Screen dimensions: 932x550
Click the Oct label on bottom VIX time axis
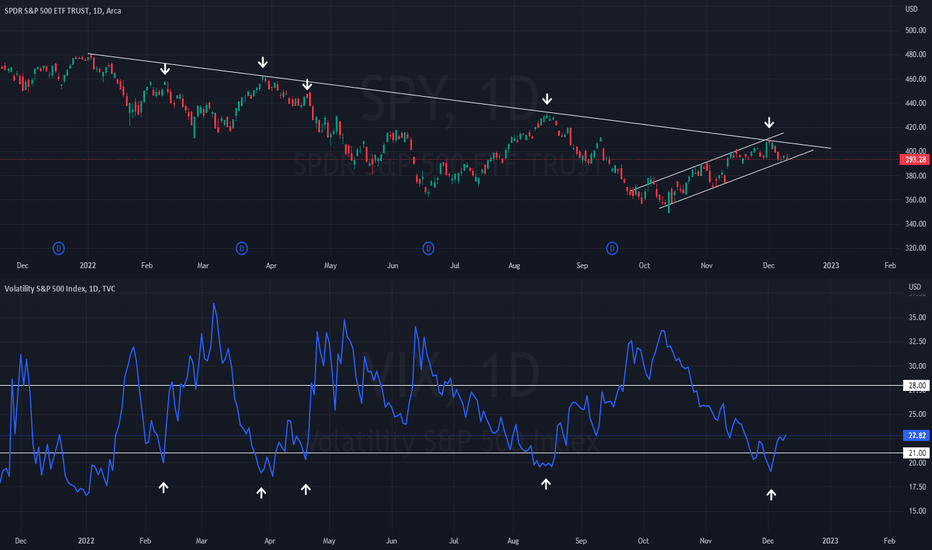[643, 541]
